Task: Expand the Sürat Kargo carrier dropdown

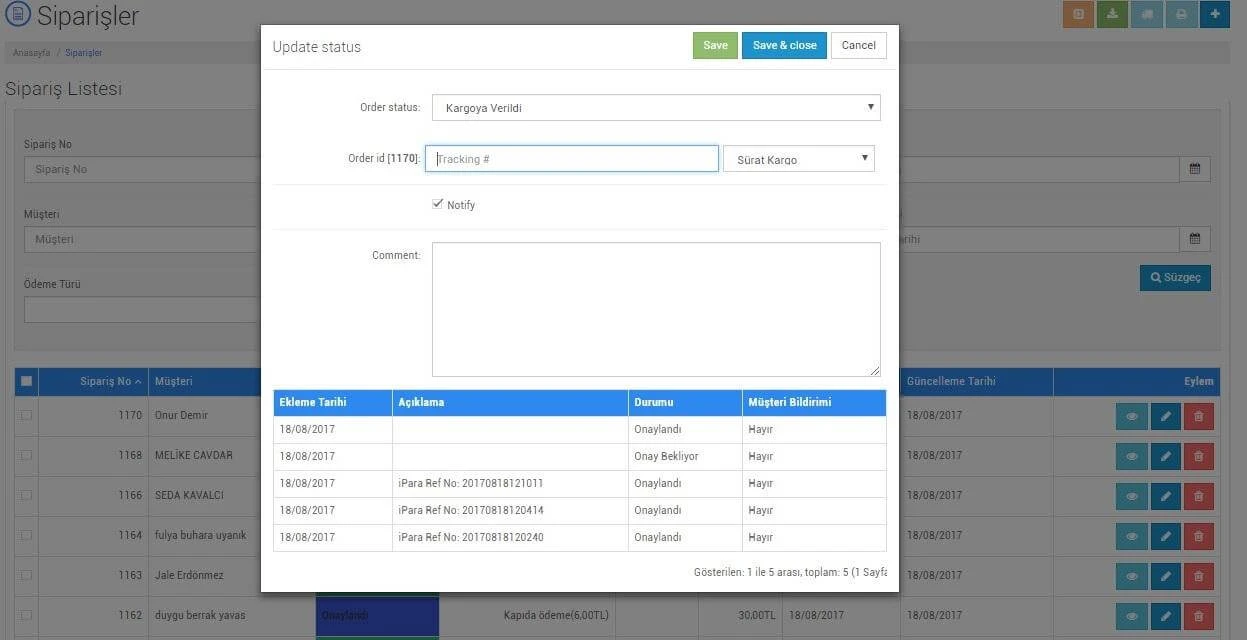Action: (x=798, y=159)
